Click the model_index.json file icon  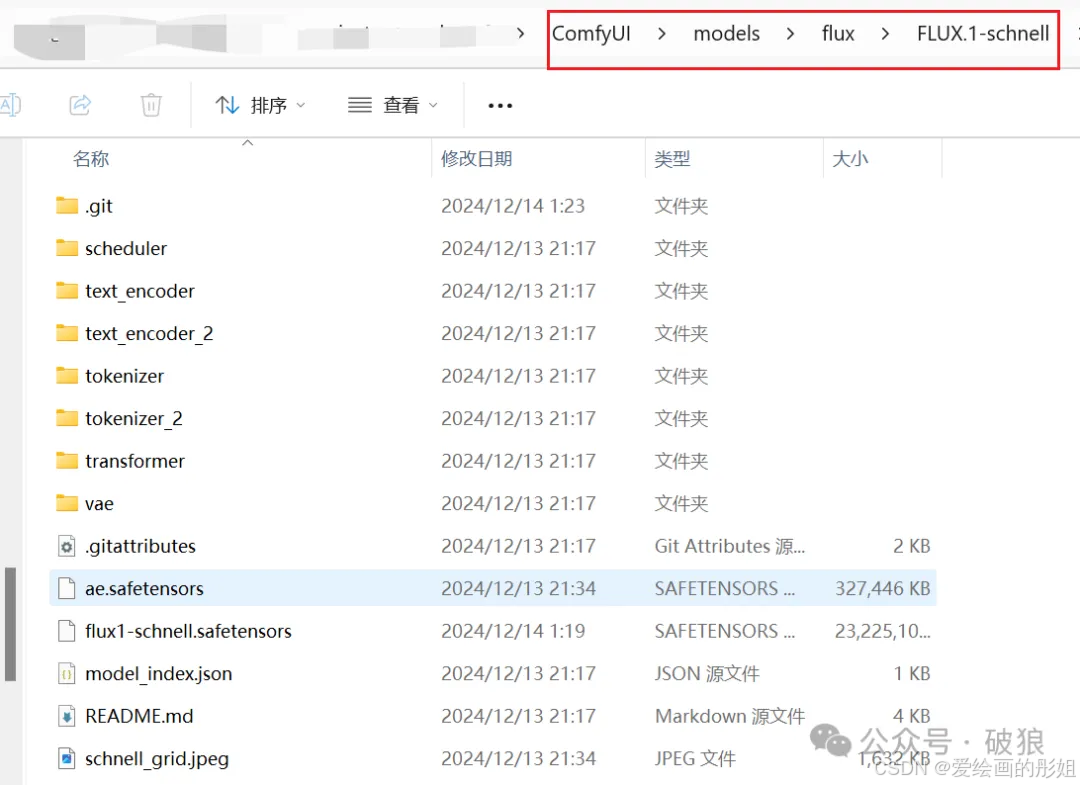[x=67, y=673]
